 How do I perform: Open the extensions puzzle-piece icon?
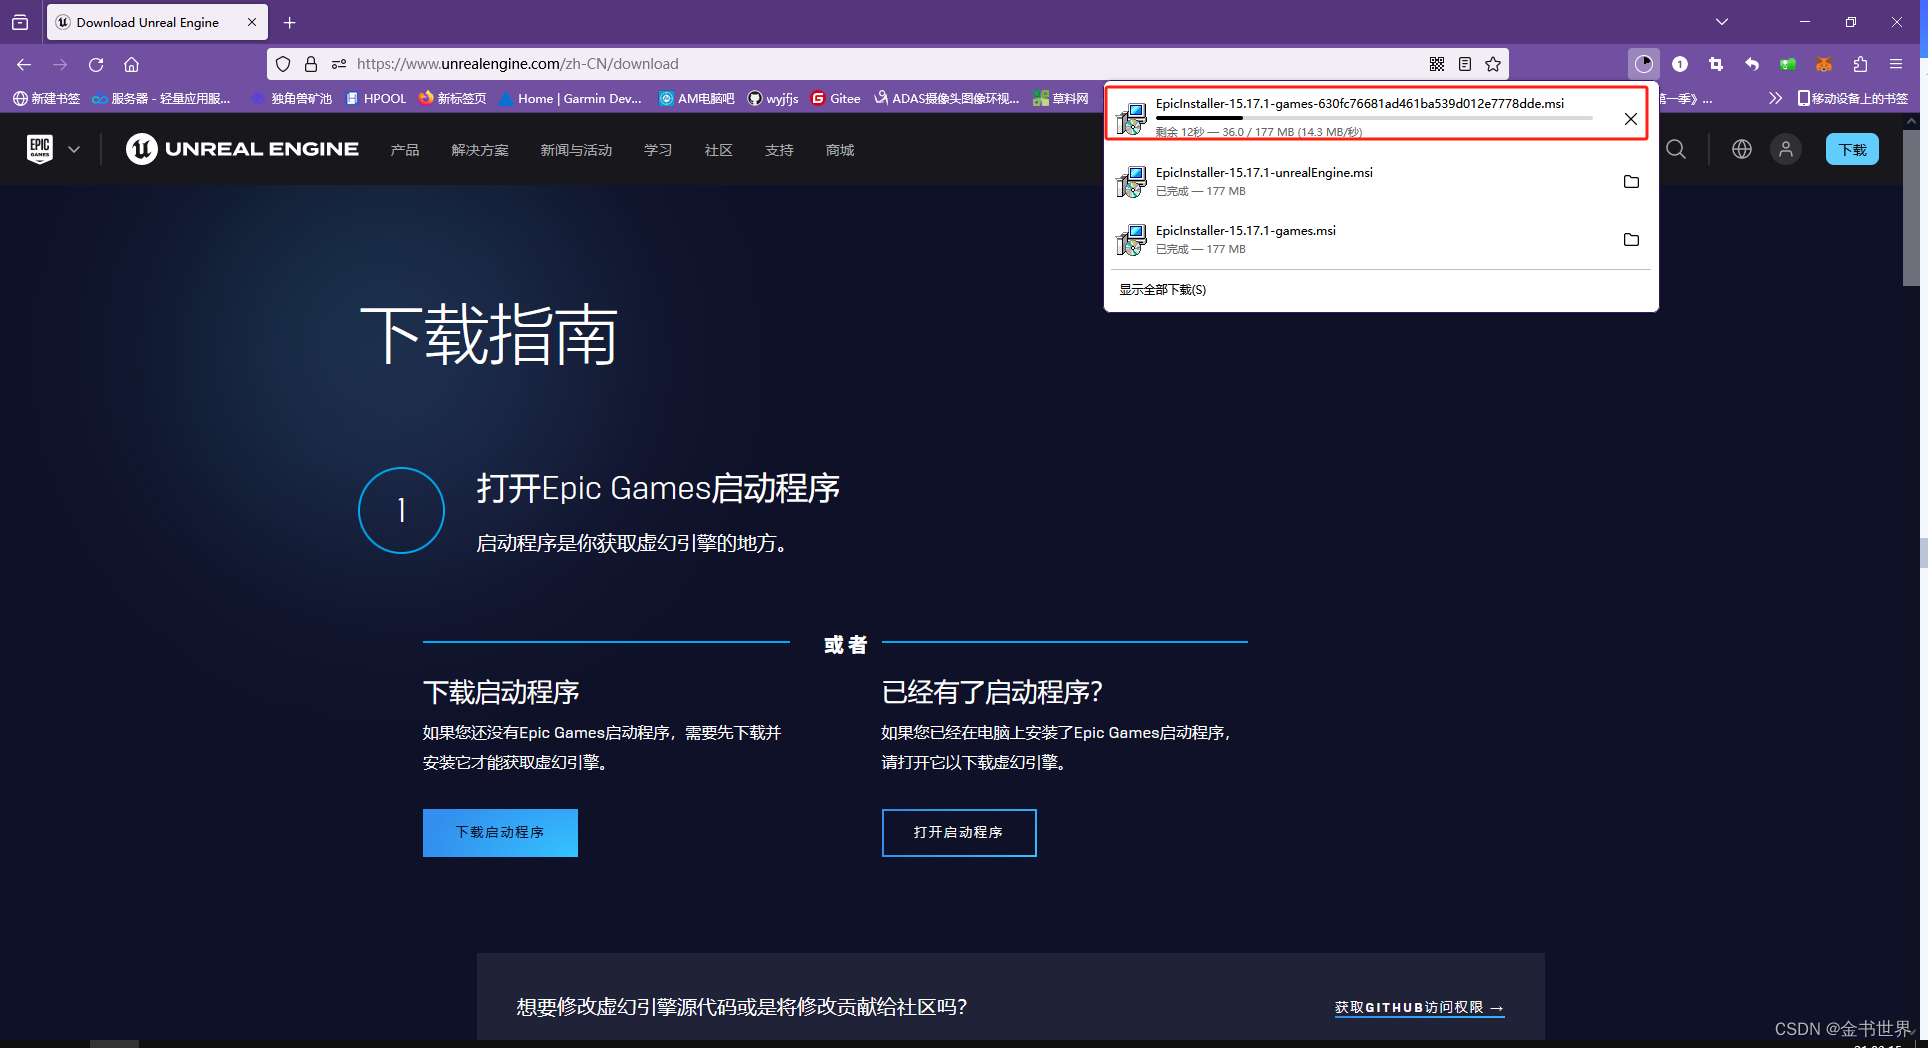[x=1860, y=64]
